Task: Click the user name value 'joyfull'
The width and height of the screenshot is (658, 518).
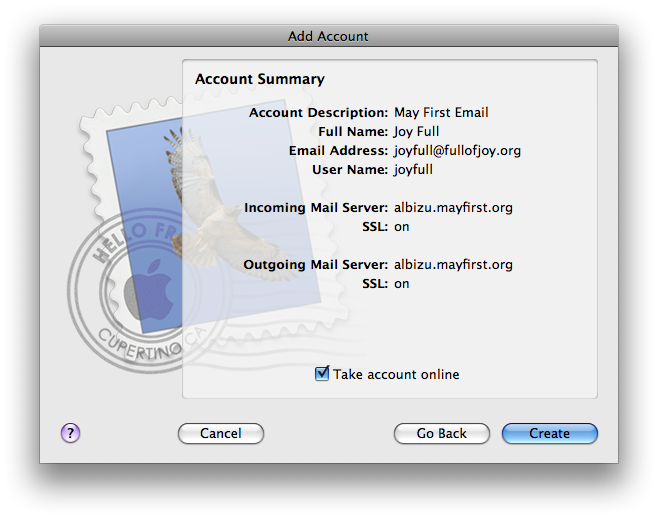Action: point(413,170)
